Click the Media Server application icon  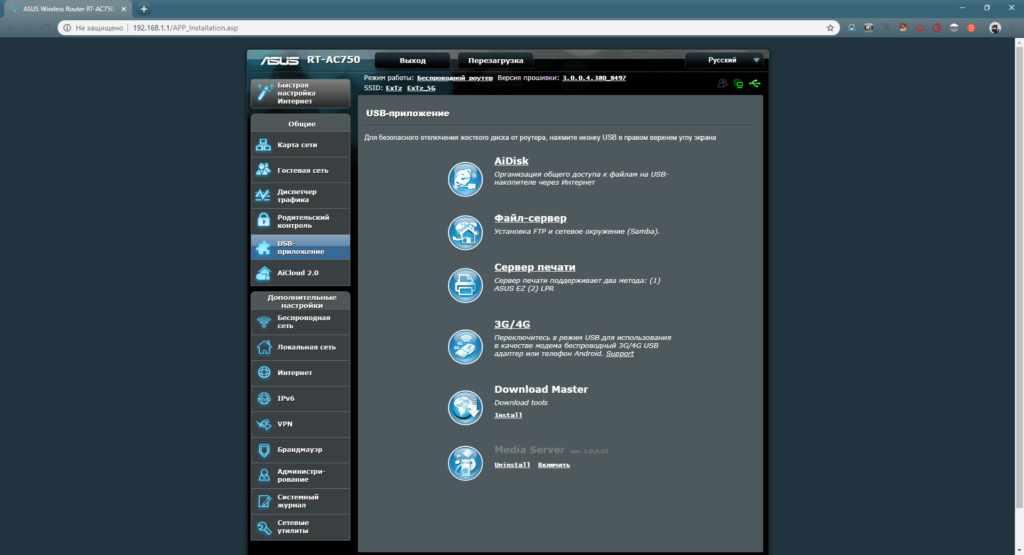465,462
